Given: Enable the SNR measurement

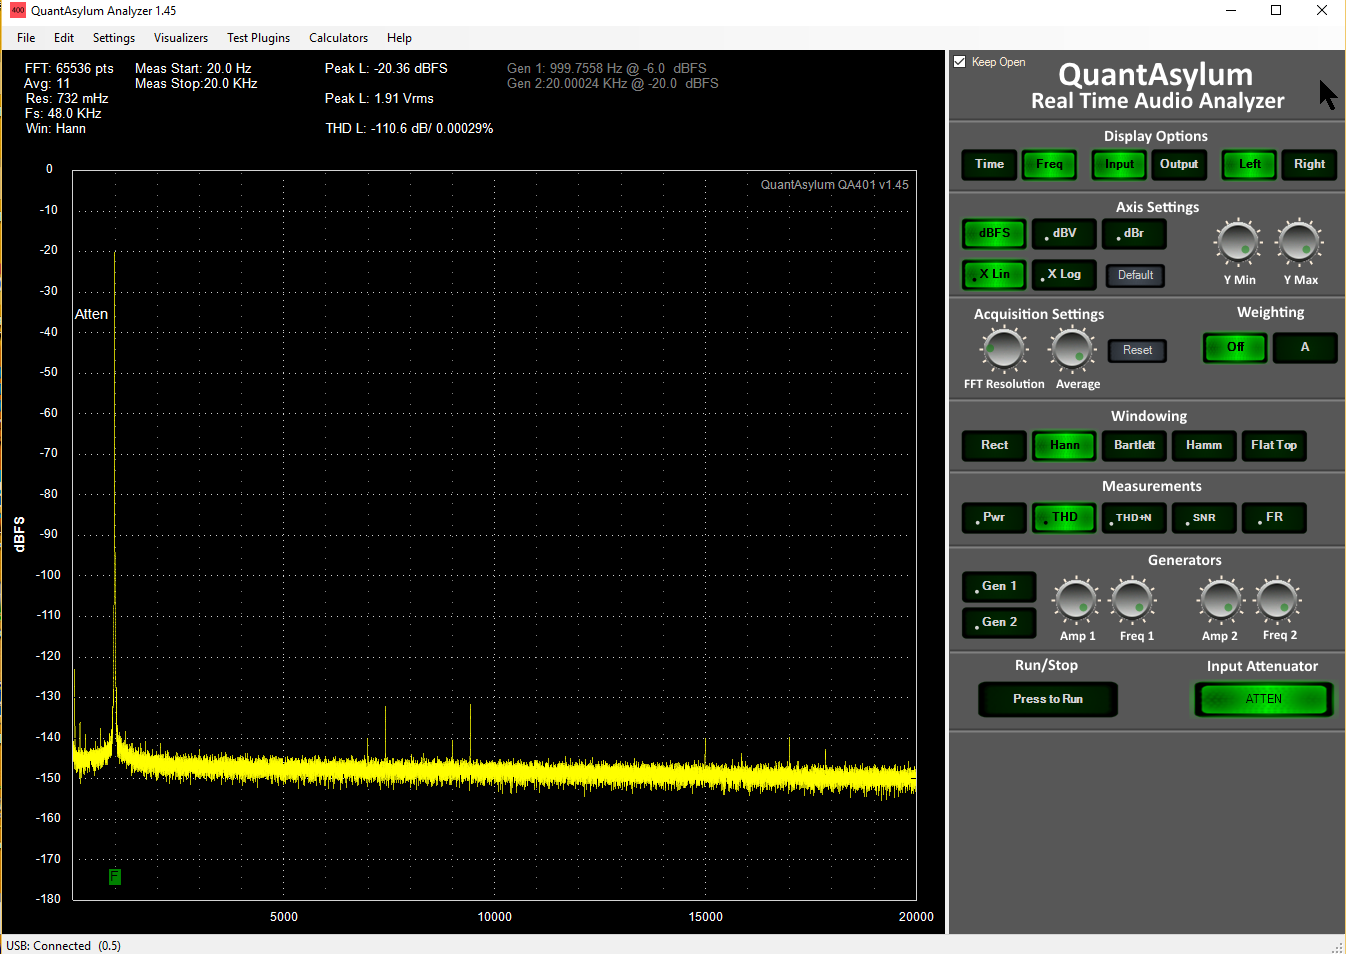Looking at the screenshot, I should 1204,518.
